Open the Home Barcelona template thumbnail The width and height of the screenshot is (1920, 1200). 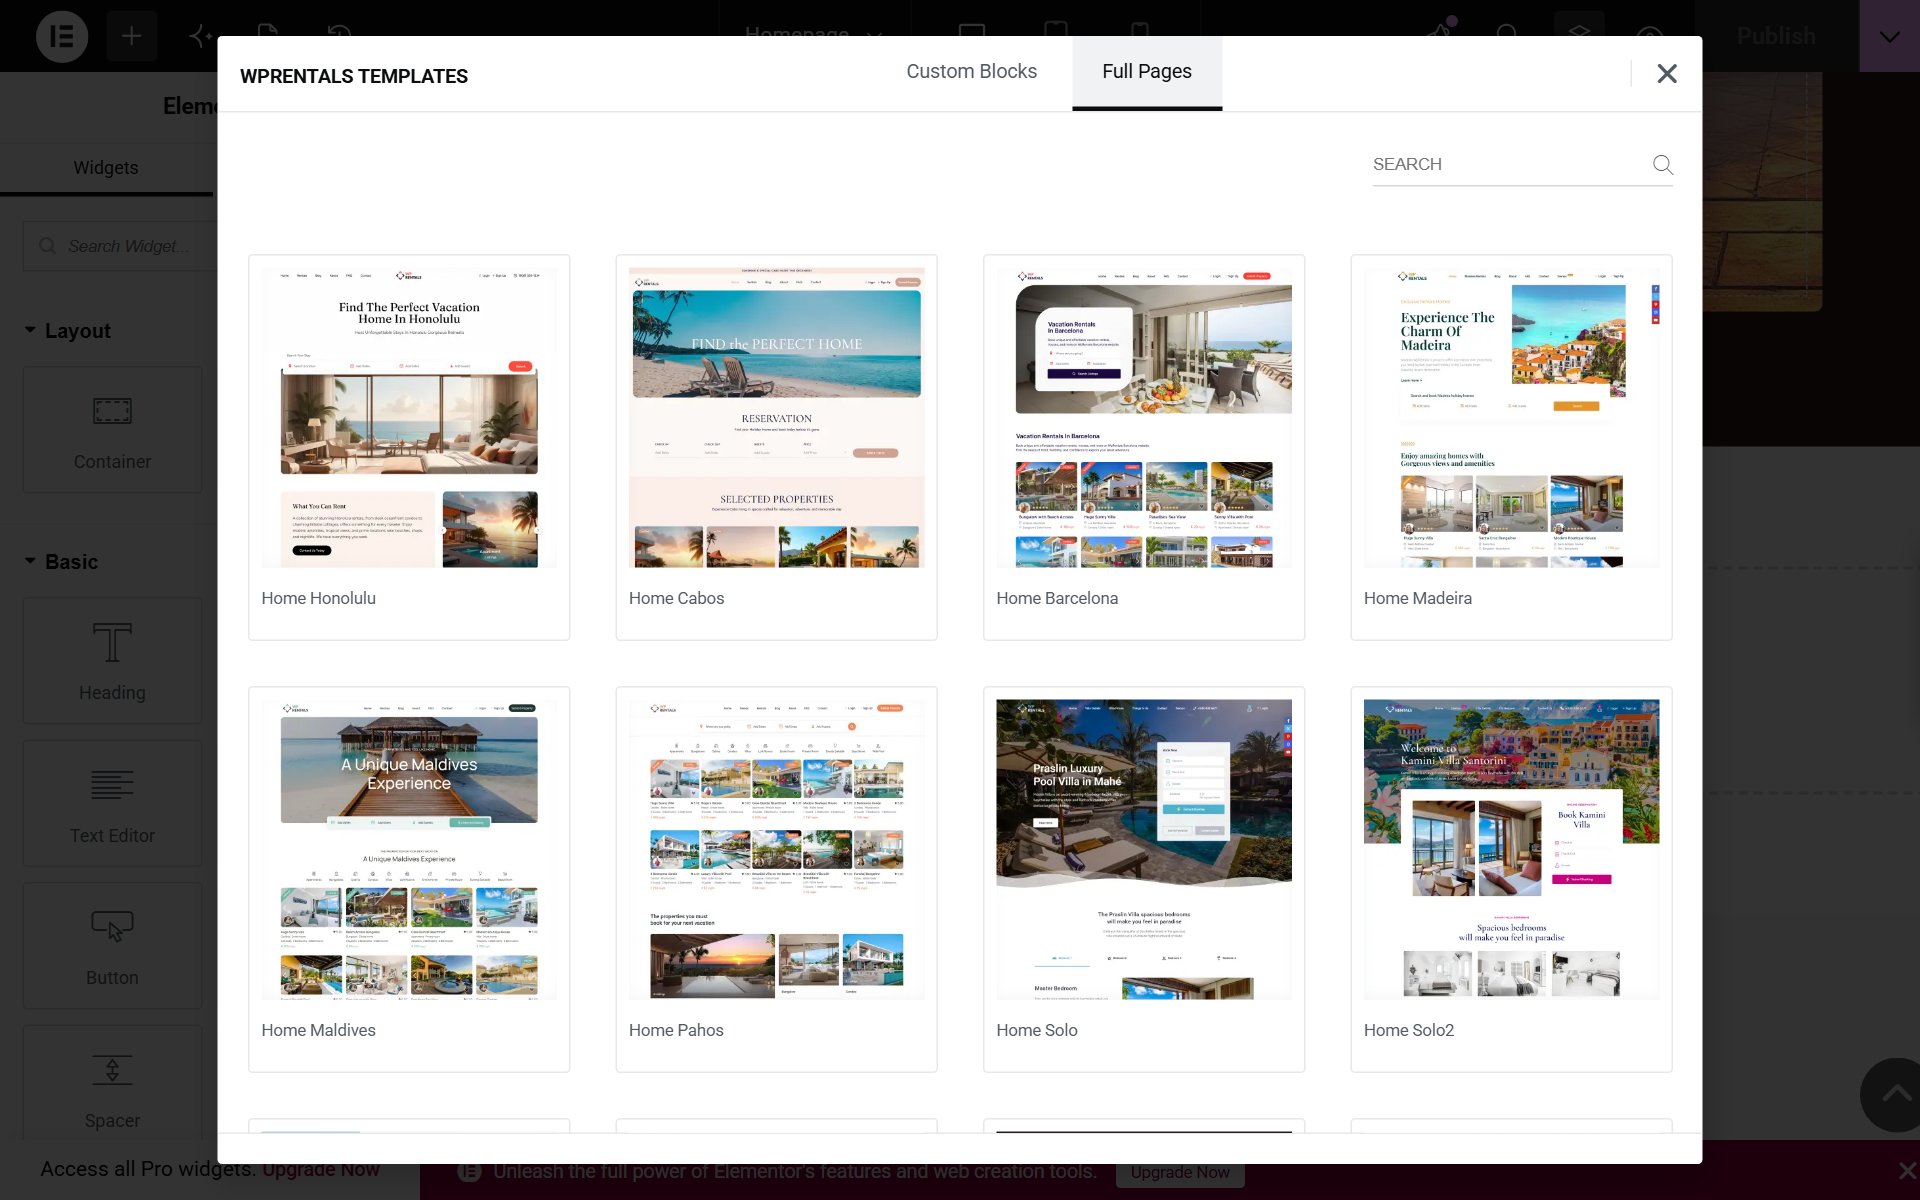coord(1144,418)
